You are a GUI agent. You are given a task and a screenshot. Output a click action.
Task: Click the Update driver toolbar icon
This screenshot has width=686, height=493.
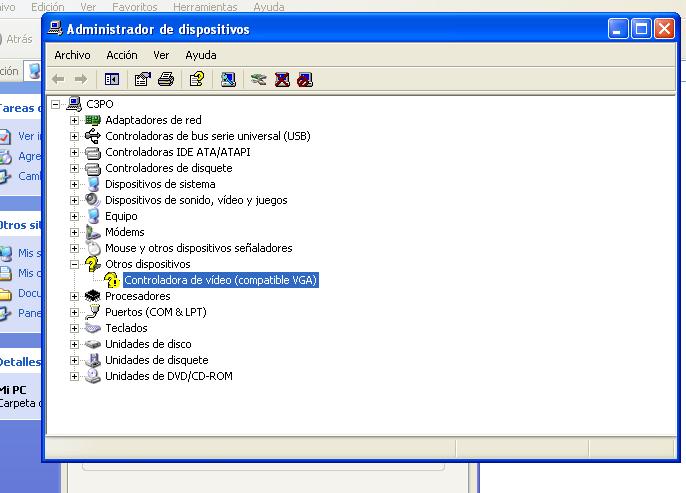click(x=259, y=79)
